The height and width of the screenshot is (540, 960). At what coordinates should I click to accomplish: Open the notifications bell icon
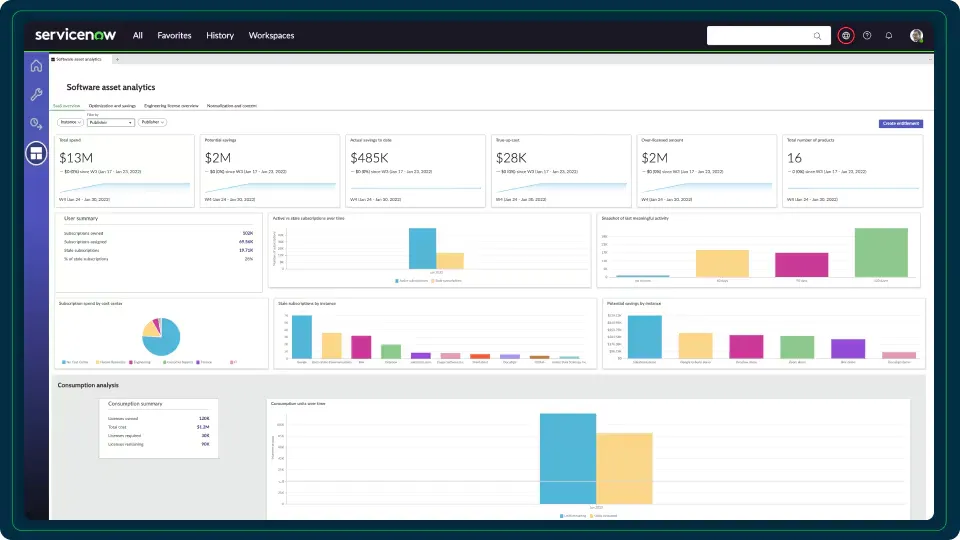coord(888,36)
